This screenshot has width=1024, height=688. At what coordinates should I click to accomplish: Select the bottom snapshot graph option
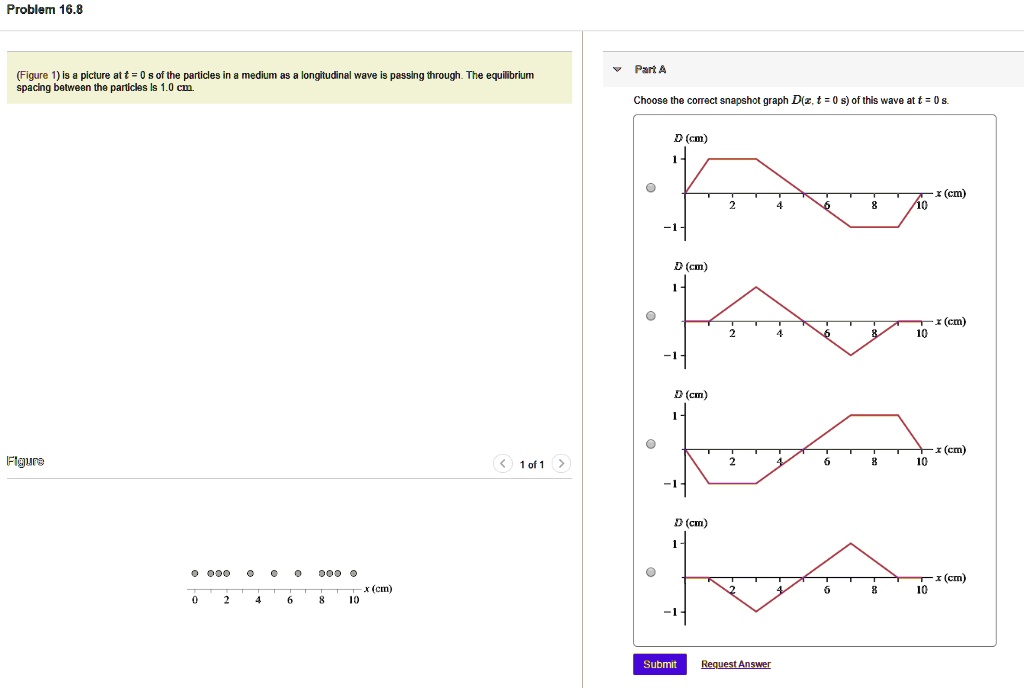click(651, 571)
